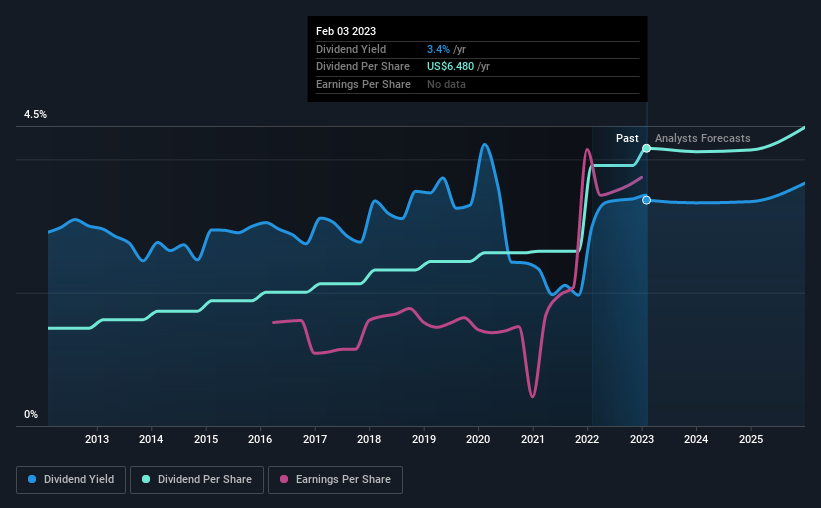
Task: Click the Earnings Per Share tooltip row label
Action: click(x=363, y=84)
